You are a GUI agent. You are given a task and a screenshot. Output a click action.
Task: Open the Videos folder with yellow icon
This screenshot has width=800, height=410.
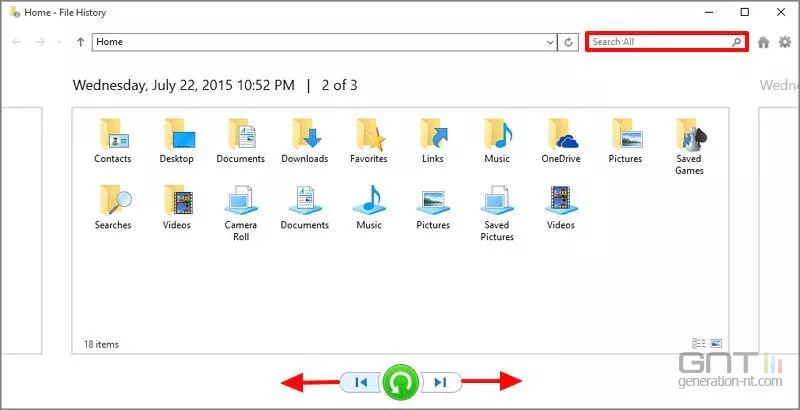click(x=177, y=208)
